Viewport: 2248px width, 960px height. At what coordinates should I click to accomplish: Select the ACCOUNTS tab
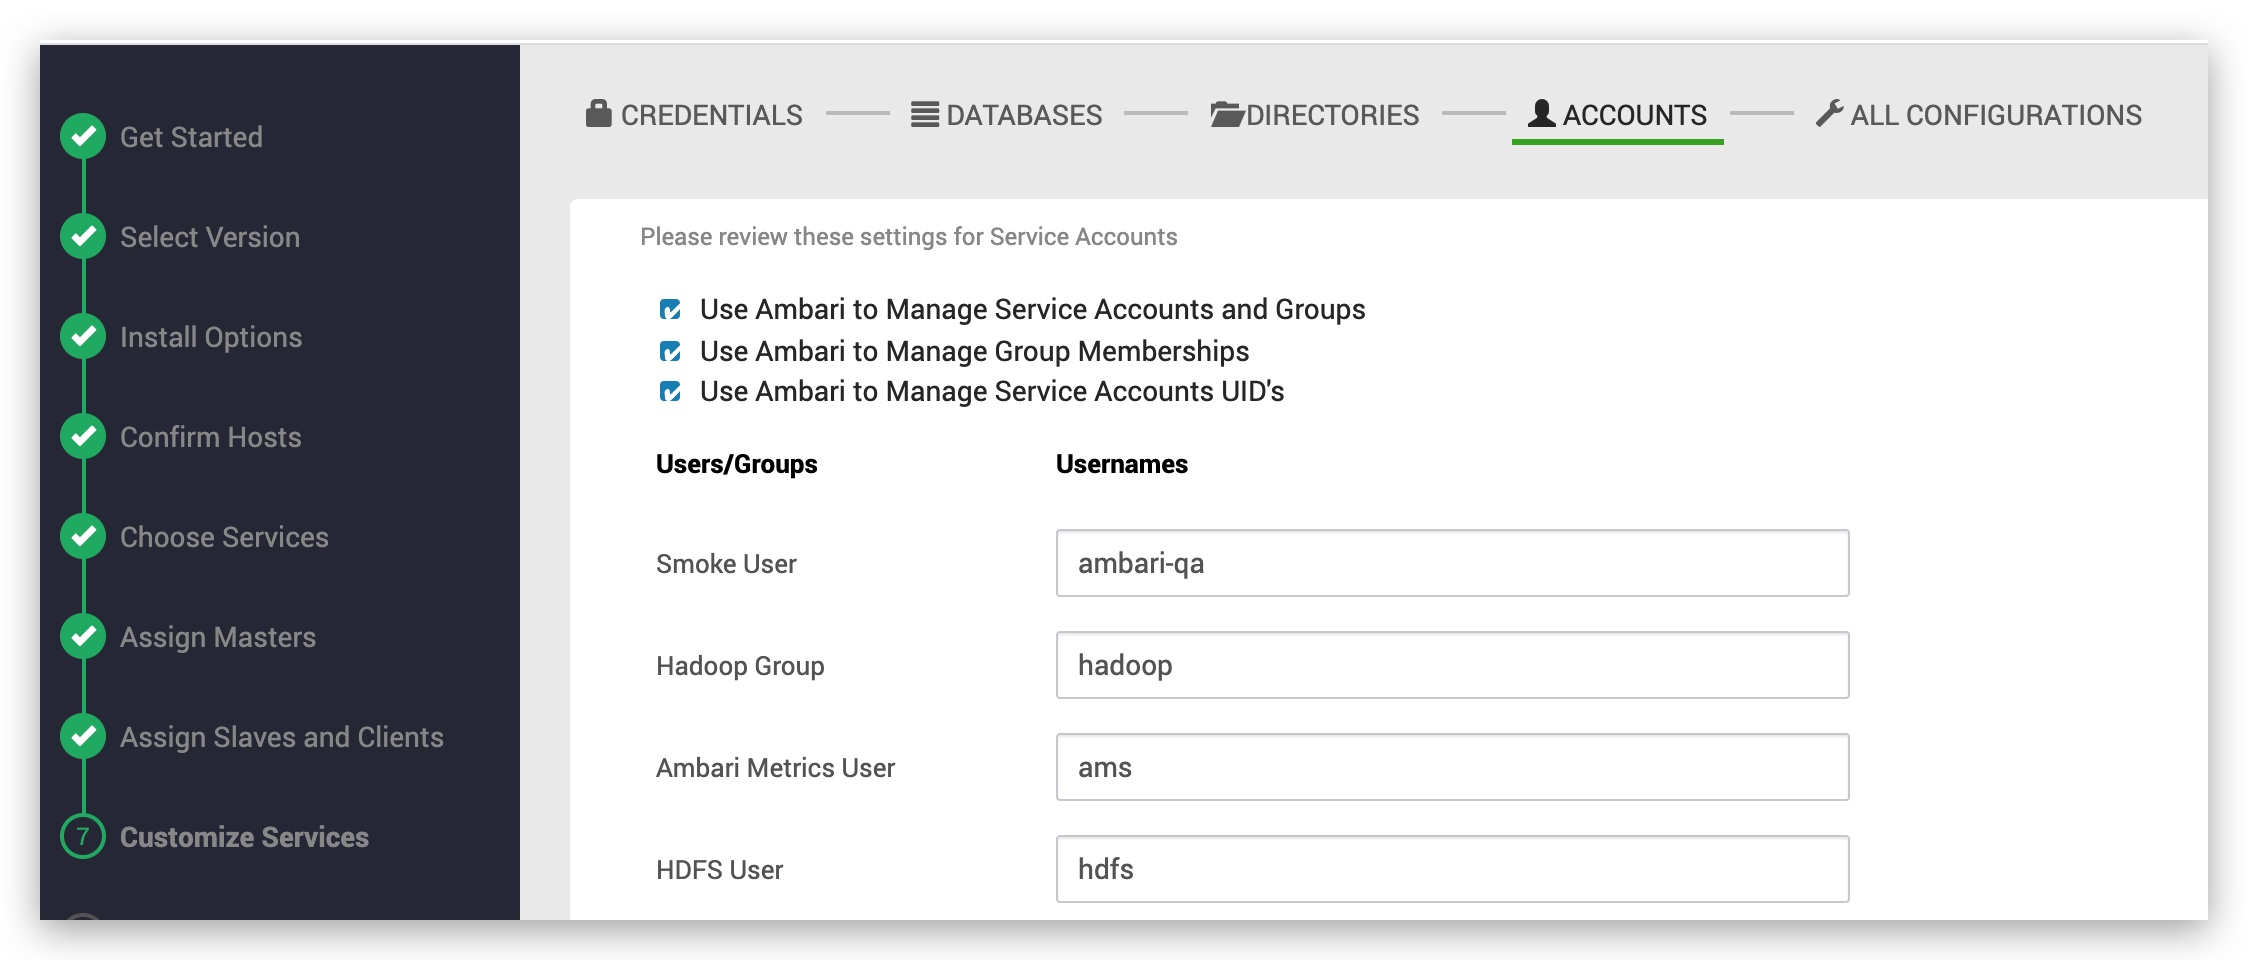1618,115
